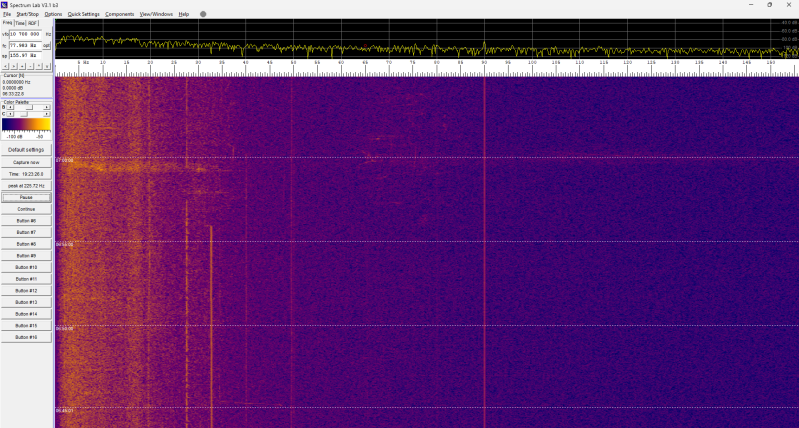Screen dimensions: 799x428
Task: Click the left arrow frequency shift button
Action: tap(5, 66)
